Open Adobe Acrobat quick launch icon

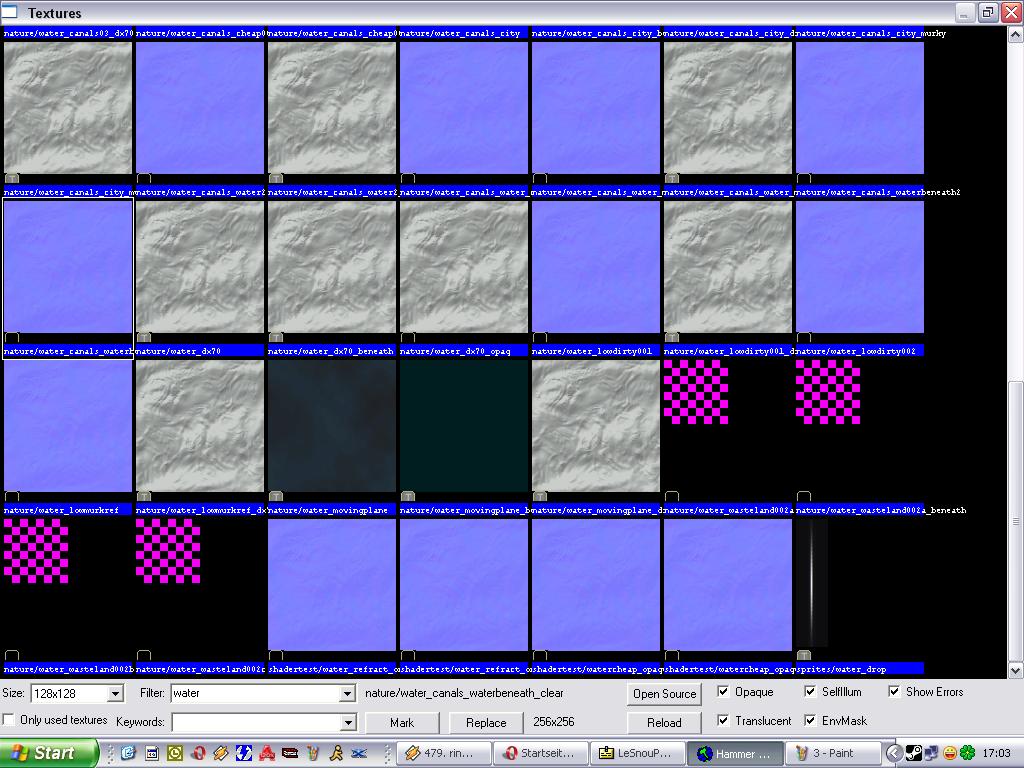click(267, 753)
